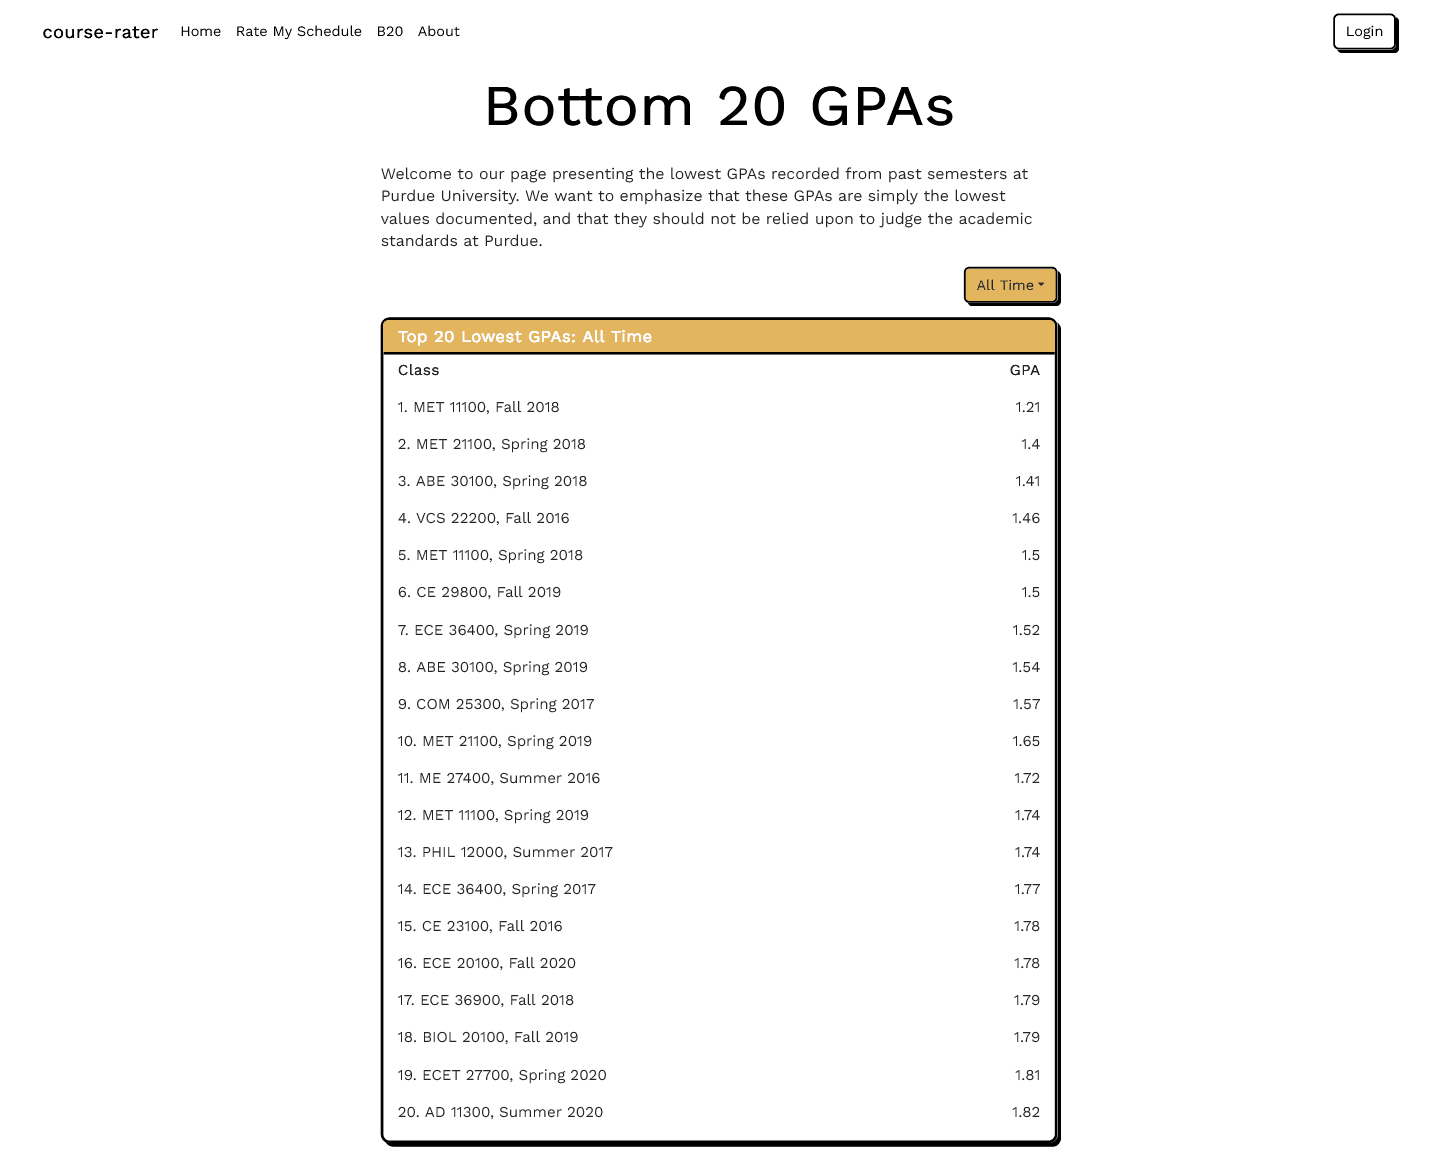
Task: Click the Login button
Action: (1364, 31)
